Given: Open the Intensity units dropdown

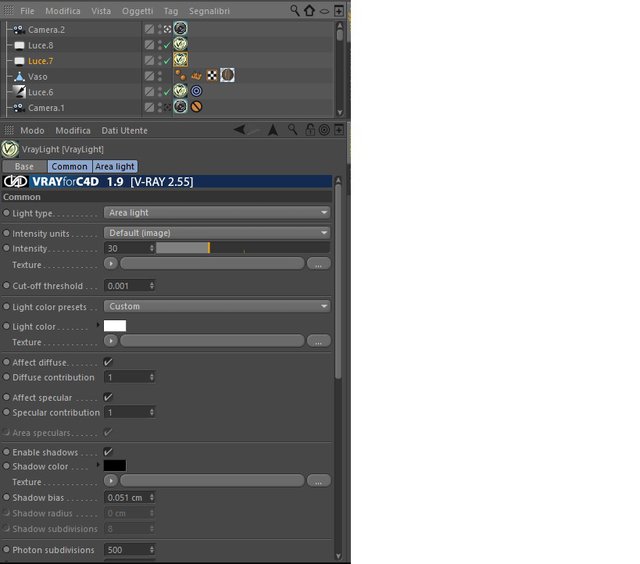Looking at the screenshot, I should [x=217, y=233].
